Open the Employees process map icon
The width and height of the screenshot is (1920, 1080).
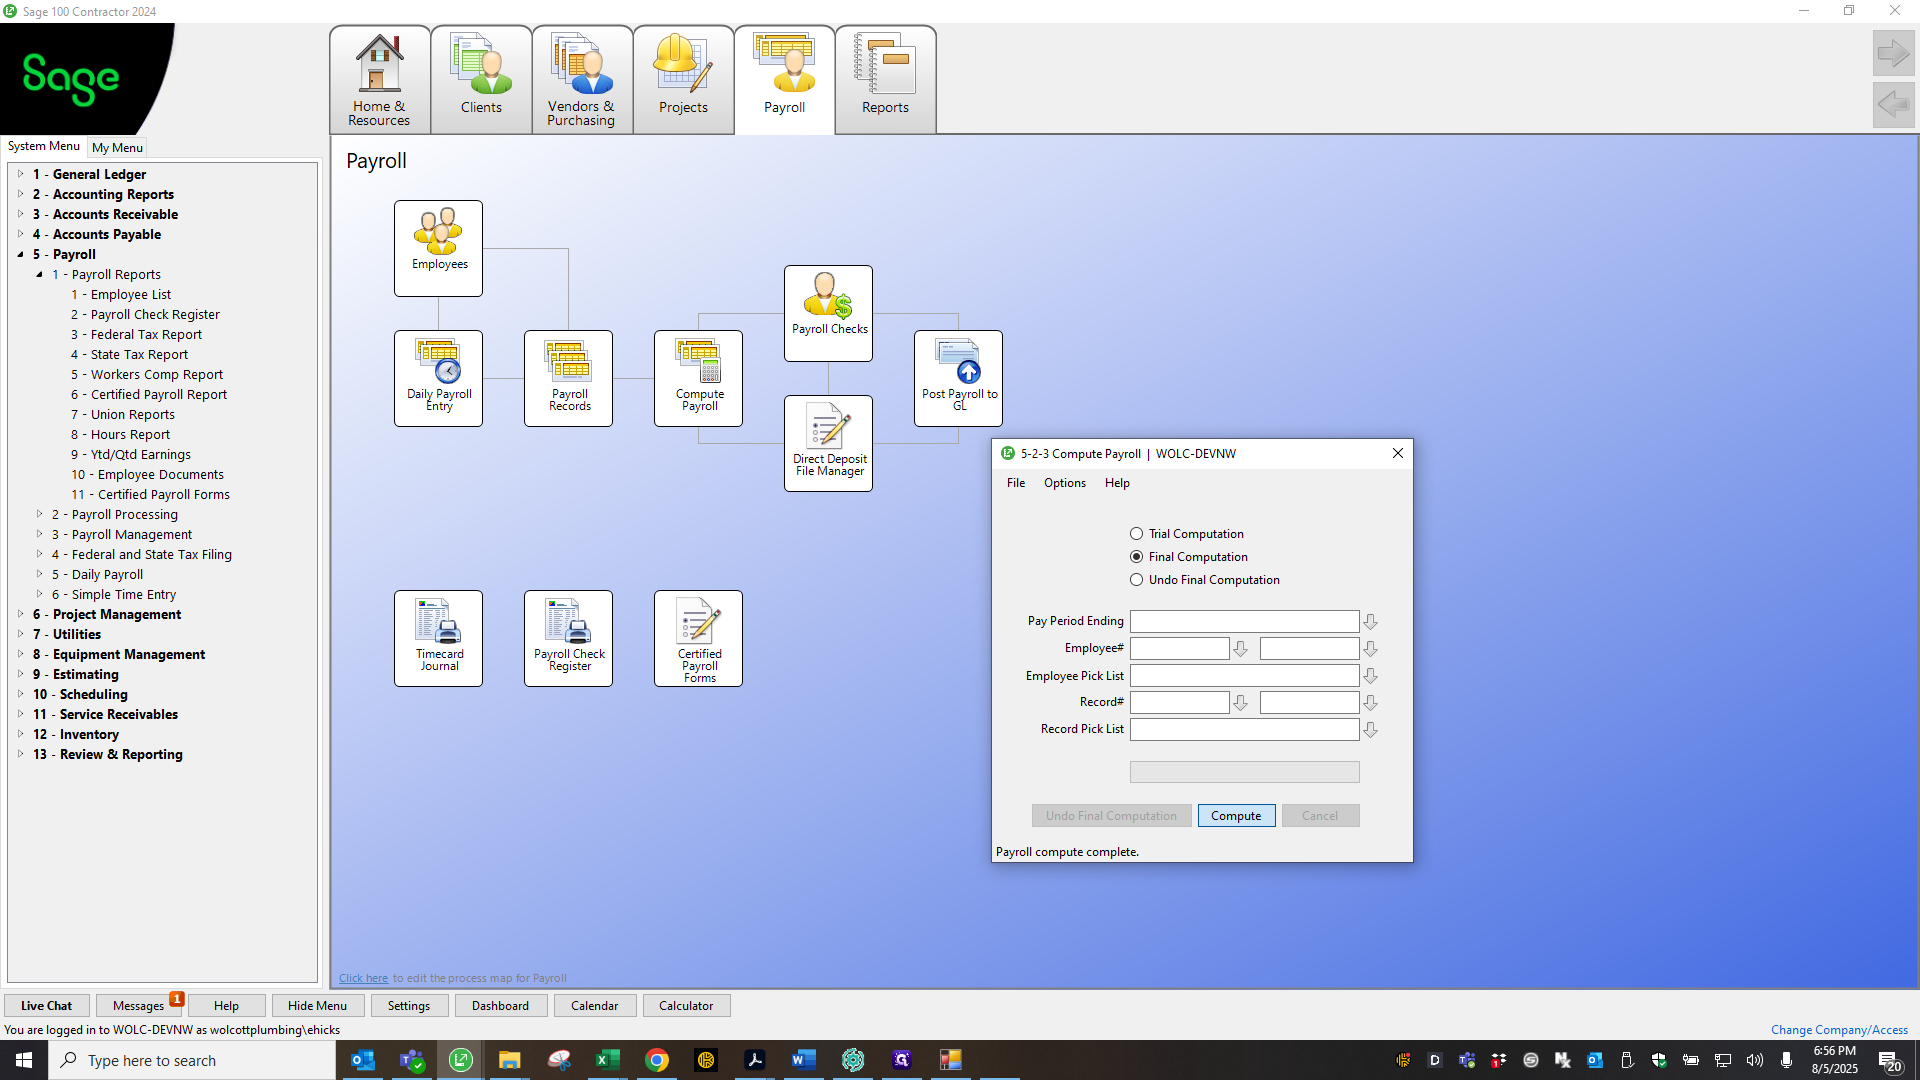439,248
